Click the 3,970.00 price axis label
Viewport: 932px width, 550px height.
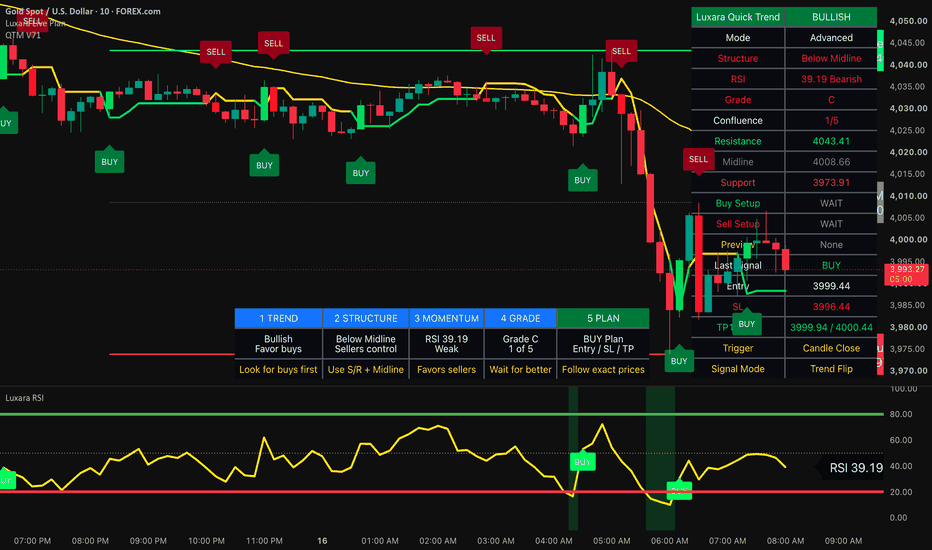click(908, 370)
